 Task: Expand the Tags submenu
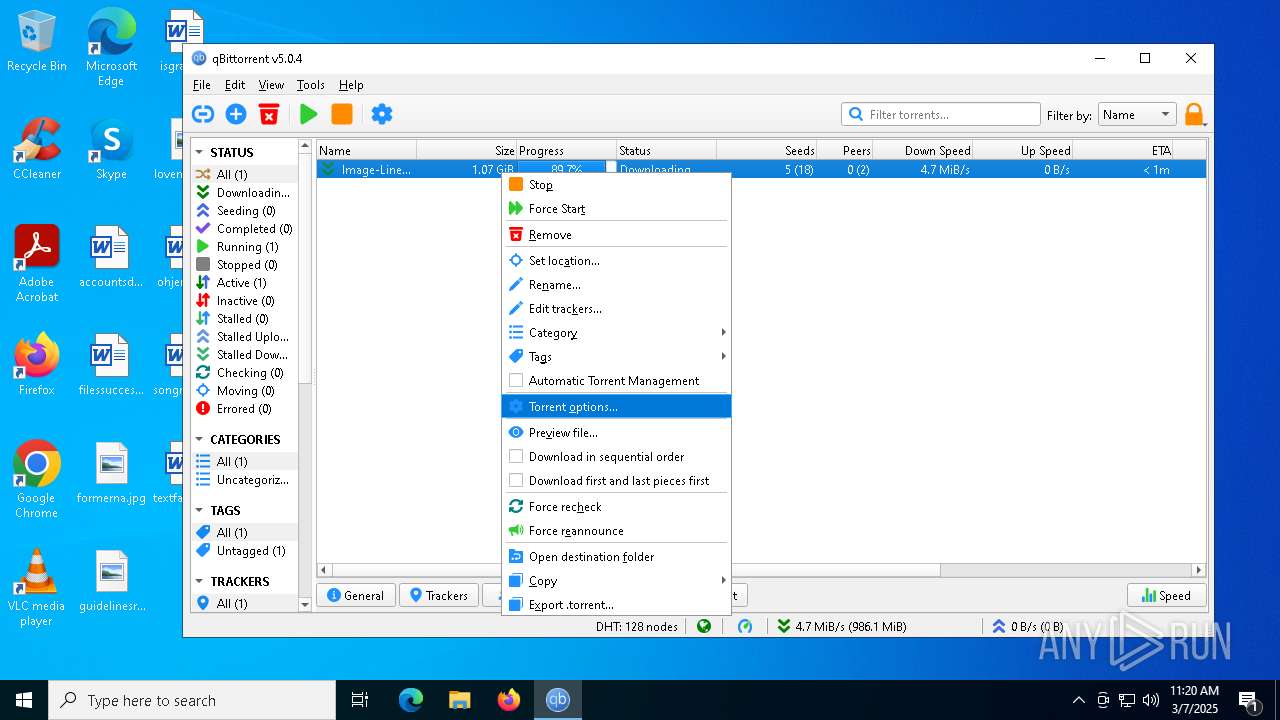click(x=616, y=356)
